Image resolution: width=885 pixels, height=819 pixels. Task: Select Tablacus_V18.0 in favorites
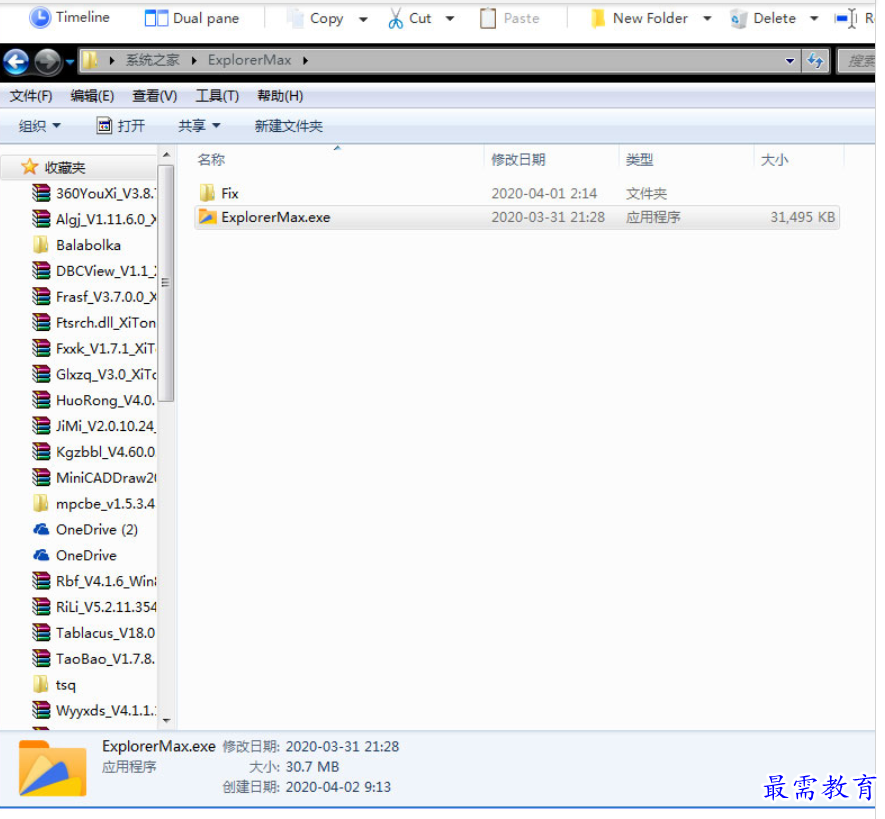(94, 633)
